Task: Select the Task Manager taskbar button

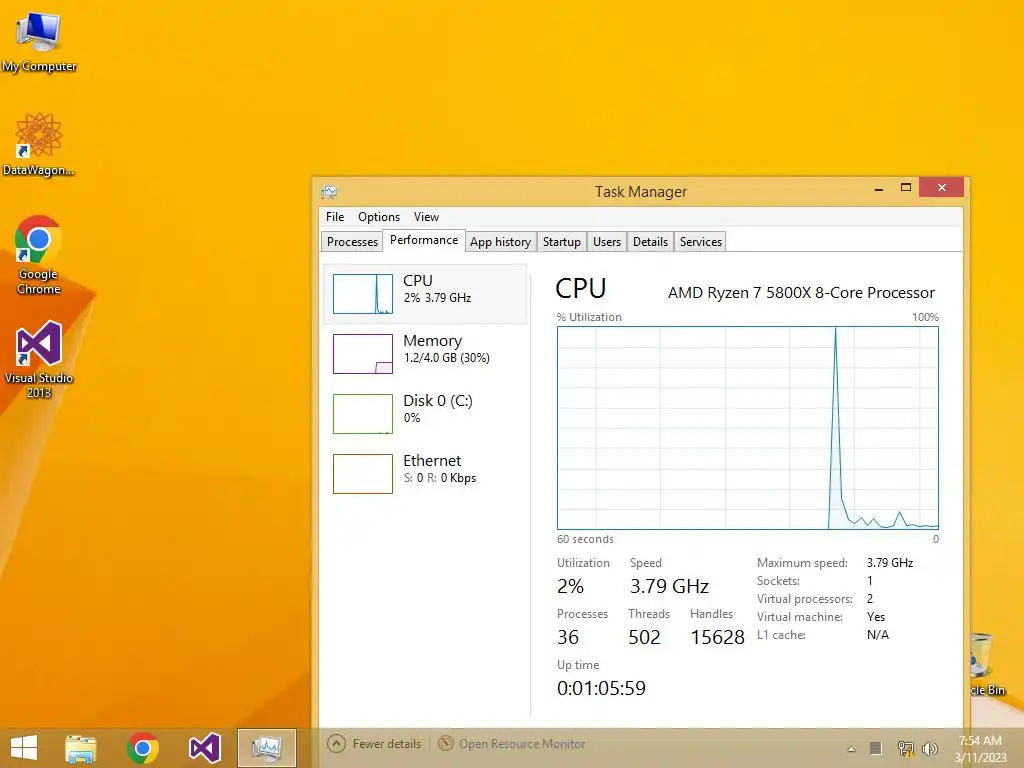Action: (266, 748)
